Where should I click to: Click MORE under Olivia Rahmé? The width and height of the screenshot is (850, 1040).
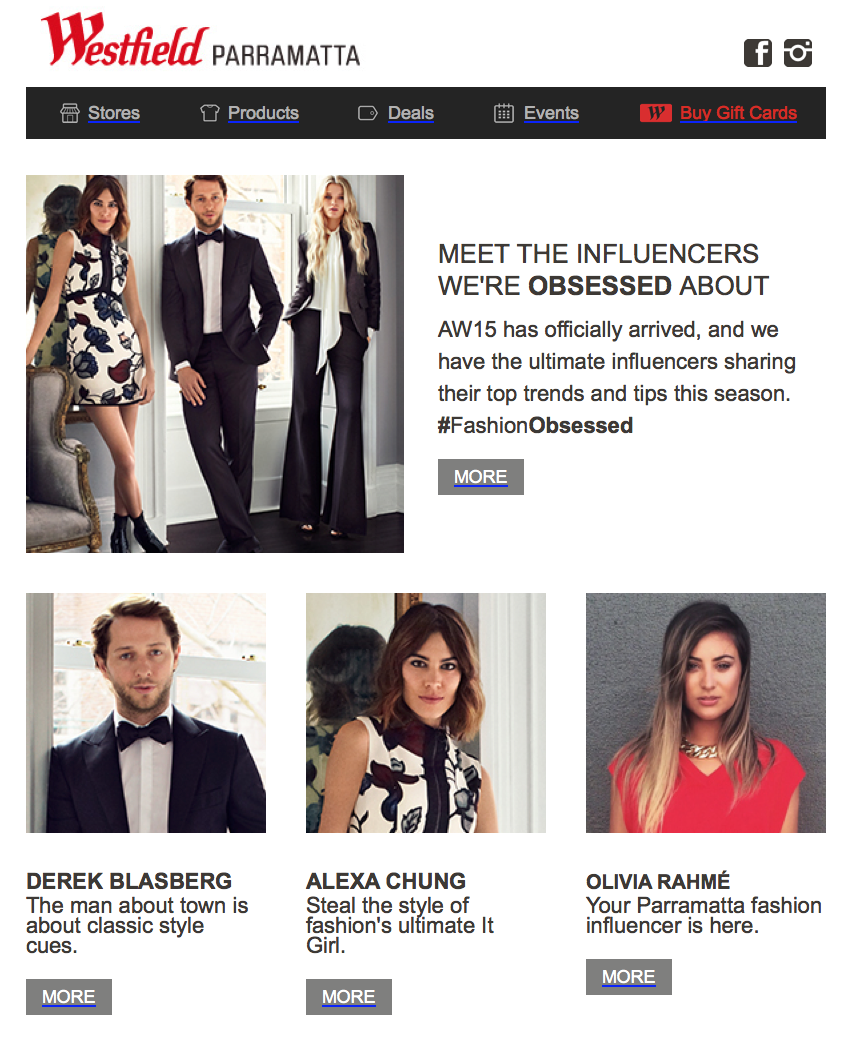[x=629, y=977]
